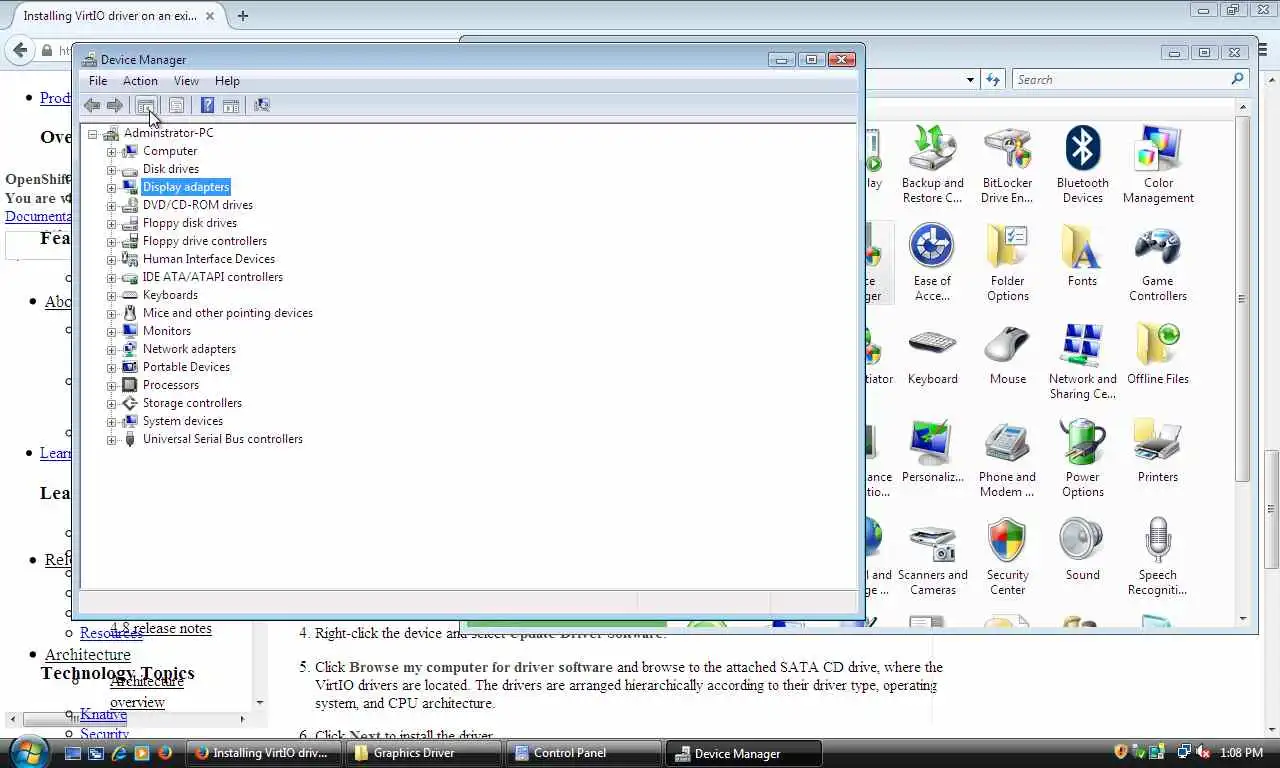Expand the Display adapters node

(112, 187)
